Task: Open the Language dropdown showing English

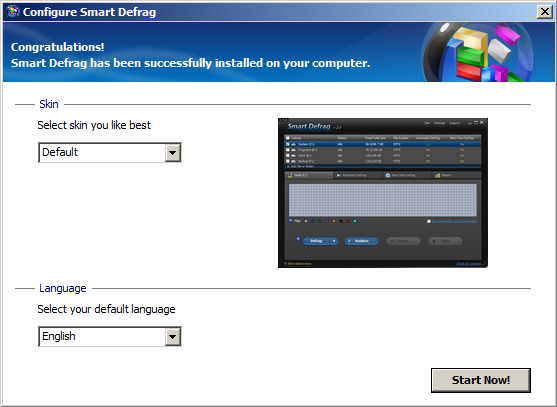Action: click(110, 336)
